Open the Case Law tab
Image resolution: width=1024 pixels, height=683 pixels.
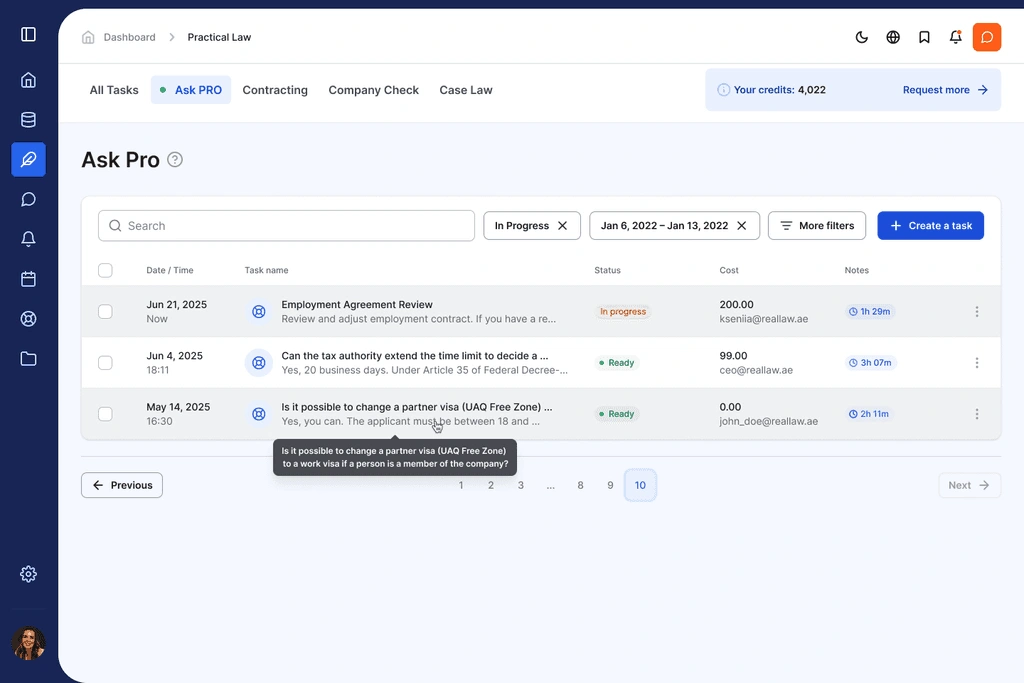pos(466,90)
